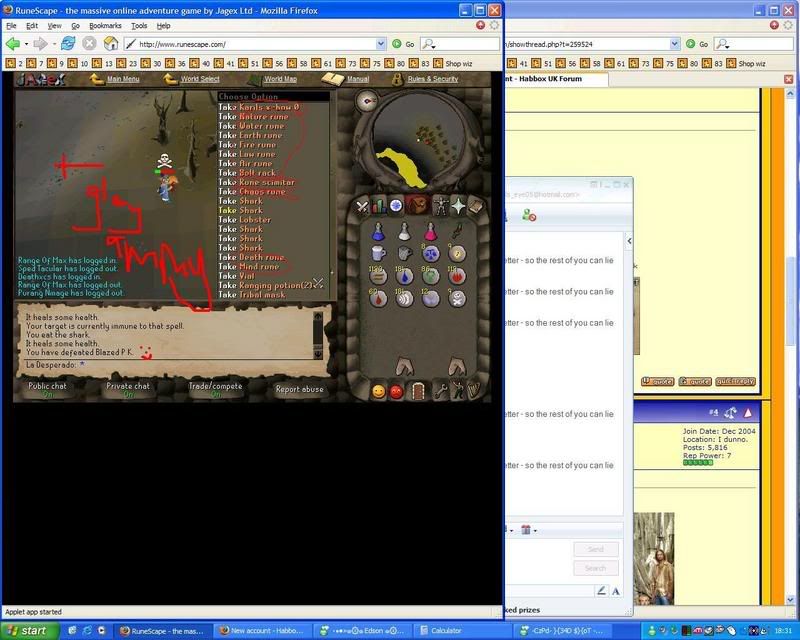Select the death rune skull icon in inventory
The width and height of the screenshot is (800, 640).
[457, 299]
